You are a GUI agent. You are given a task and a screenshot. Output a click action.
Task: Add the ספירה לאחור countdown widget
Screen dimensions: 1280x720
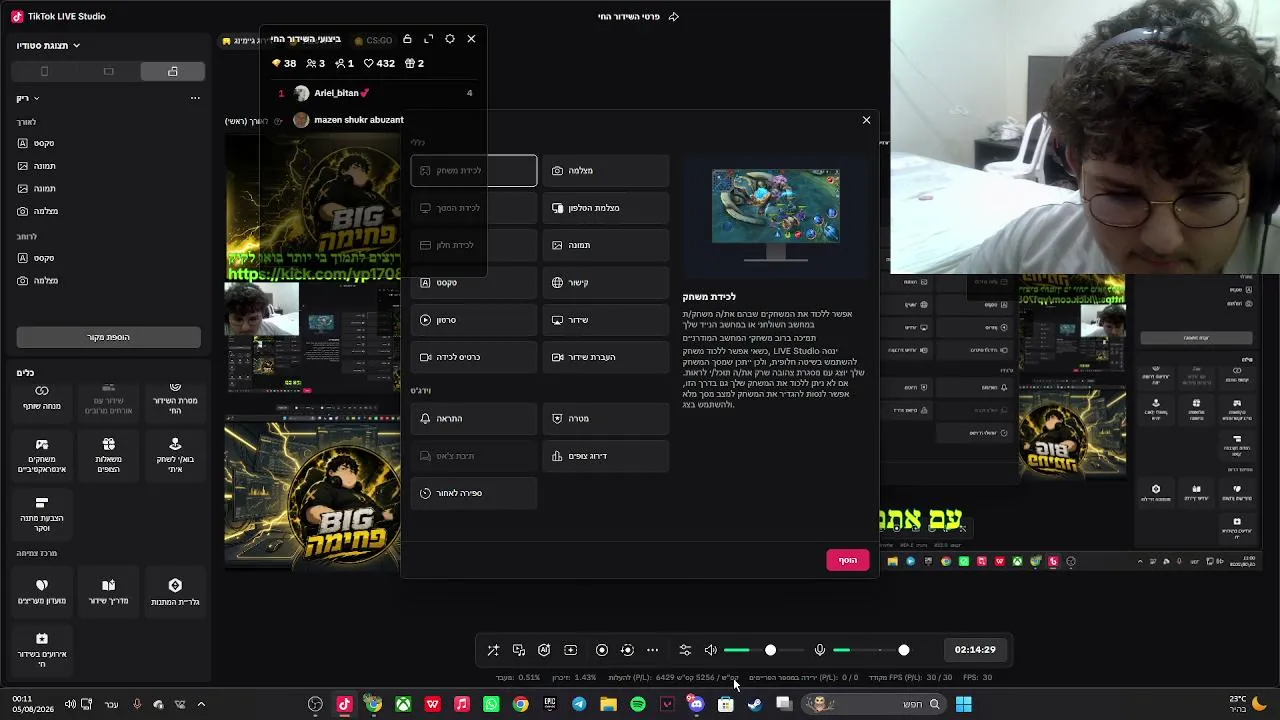474,493
